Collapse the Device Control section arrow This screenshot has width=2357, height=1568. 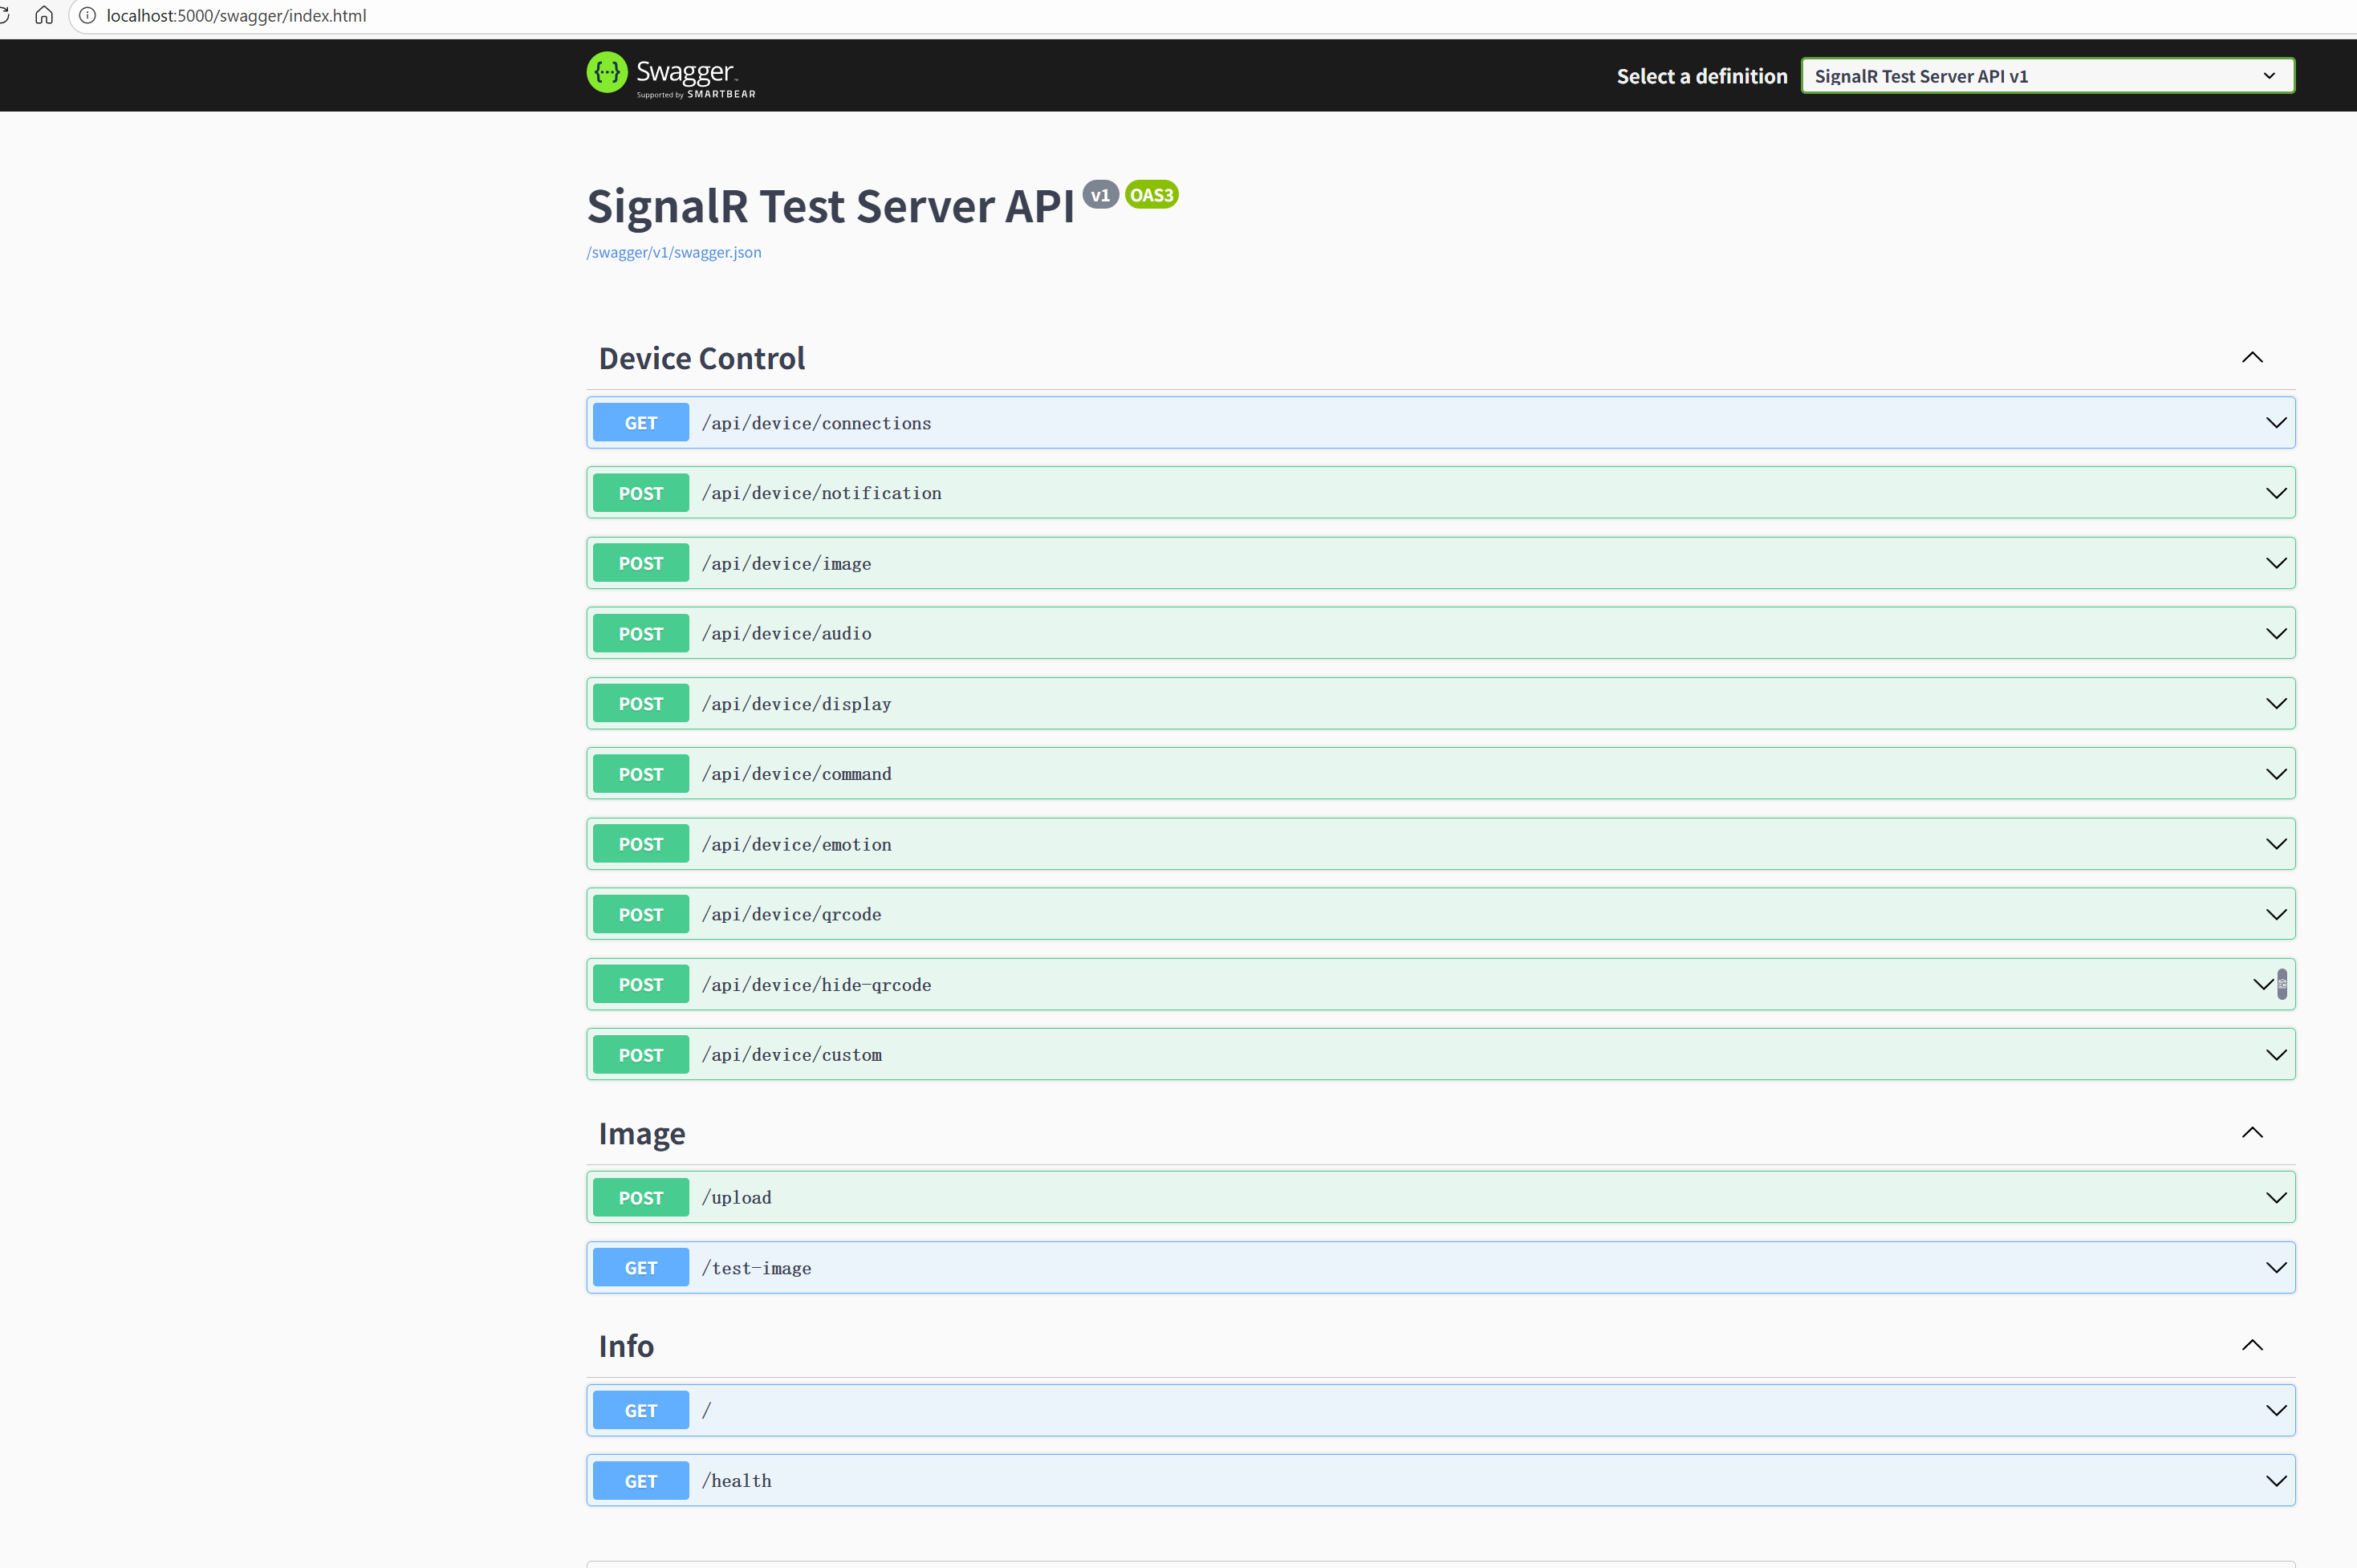click(x=2251, y=358)
